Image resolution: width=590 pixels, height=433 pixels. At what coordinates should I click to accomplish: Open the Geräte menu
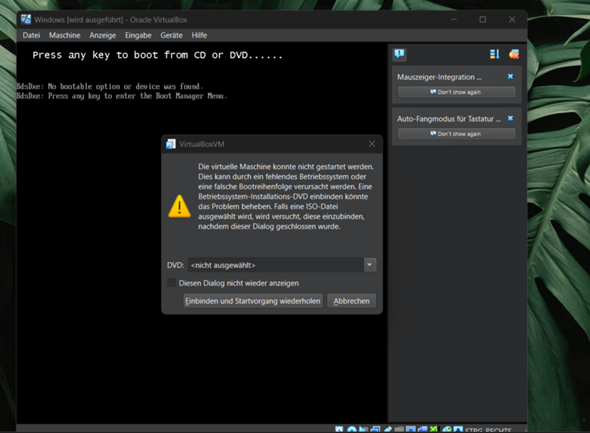[172, 35]
